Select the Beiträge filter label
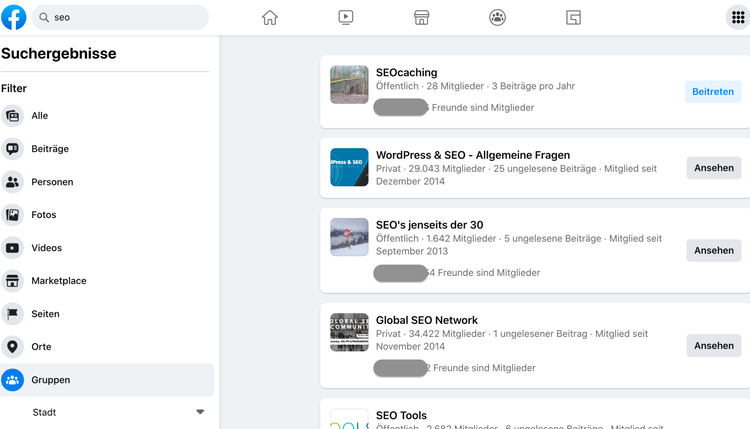This screenshot has height=429, width=750. pyautogui.click(x=50, y=149)
